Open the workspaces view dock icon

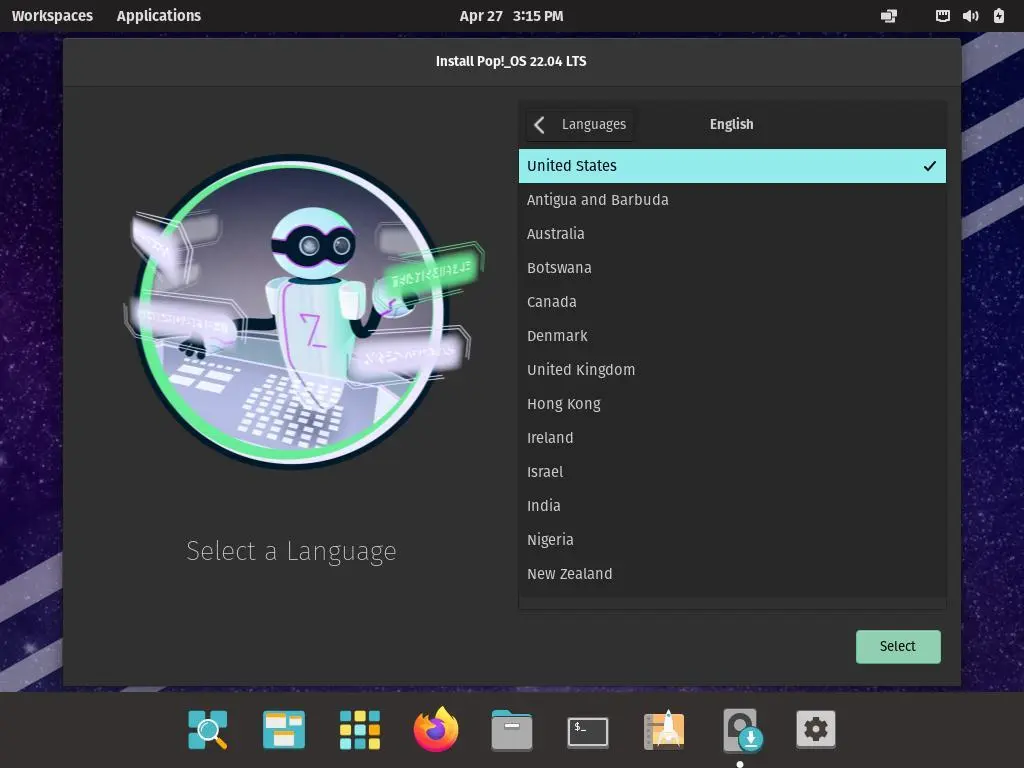pos(284,730)
